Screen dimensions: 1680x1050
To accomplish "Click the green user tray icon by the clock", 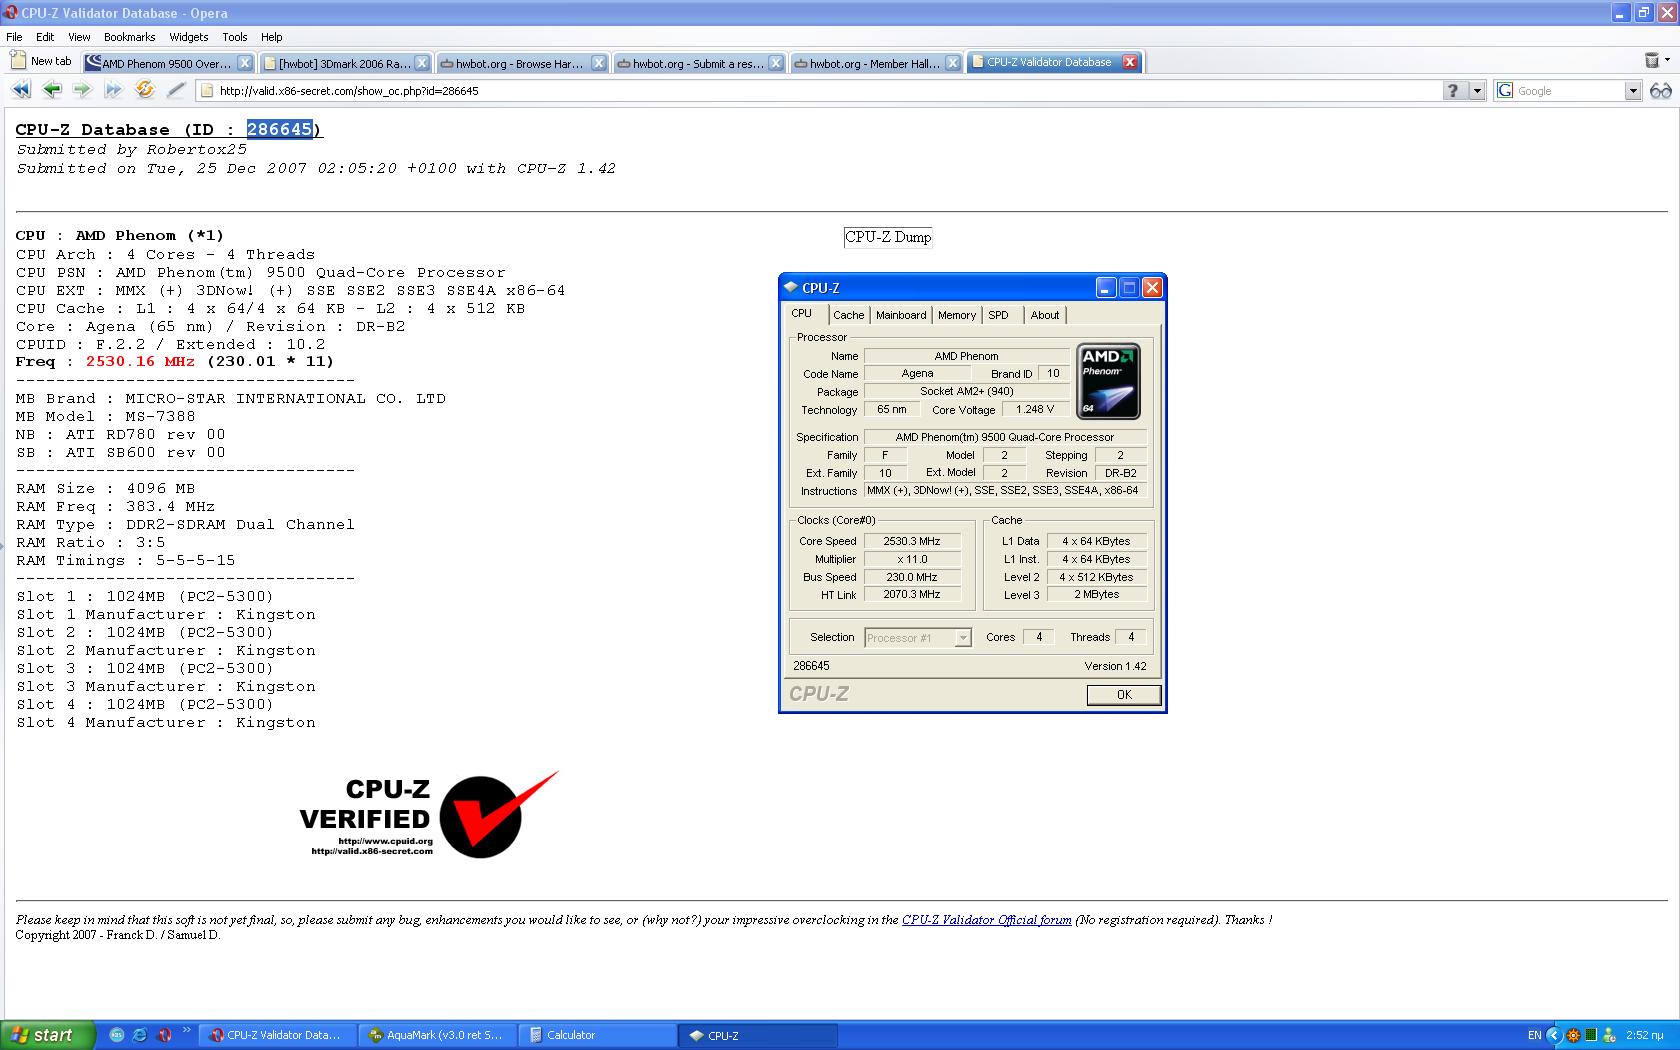I will pyautogui.click(x=1609, y=1035).
